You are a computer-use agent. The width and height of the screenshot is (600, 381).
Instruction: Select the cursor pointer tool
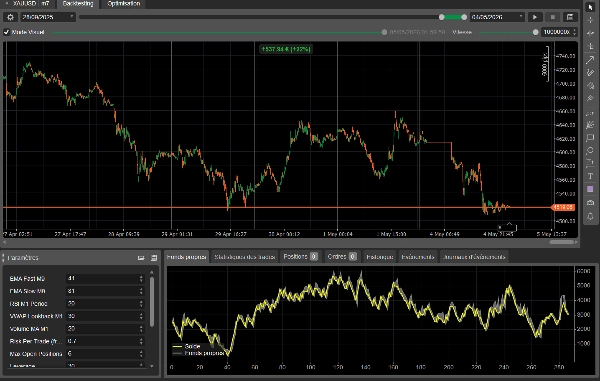tap(590, 7)
